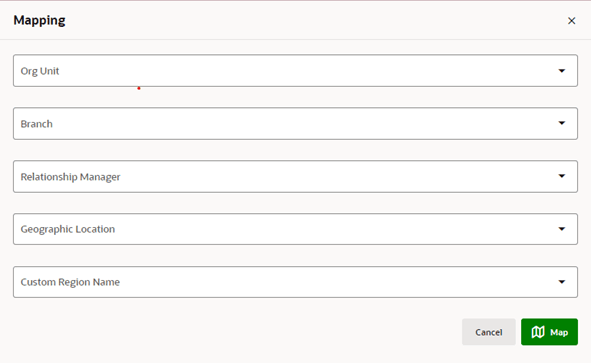Image resolution: width=591 pixels, height=363 pixels.
Task: Submit using the green Map button
Action: coord(549,332)
